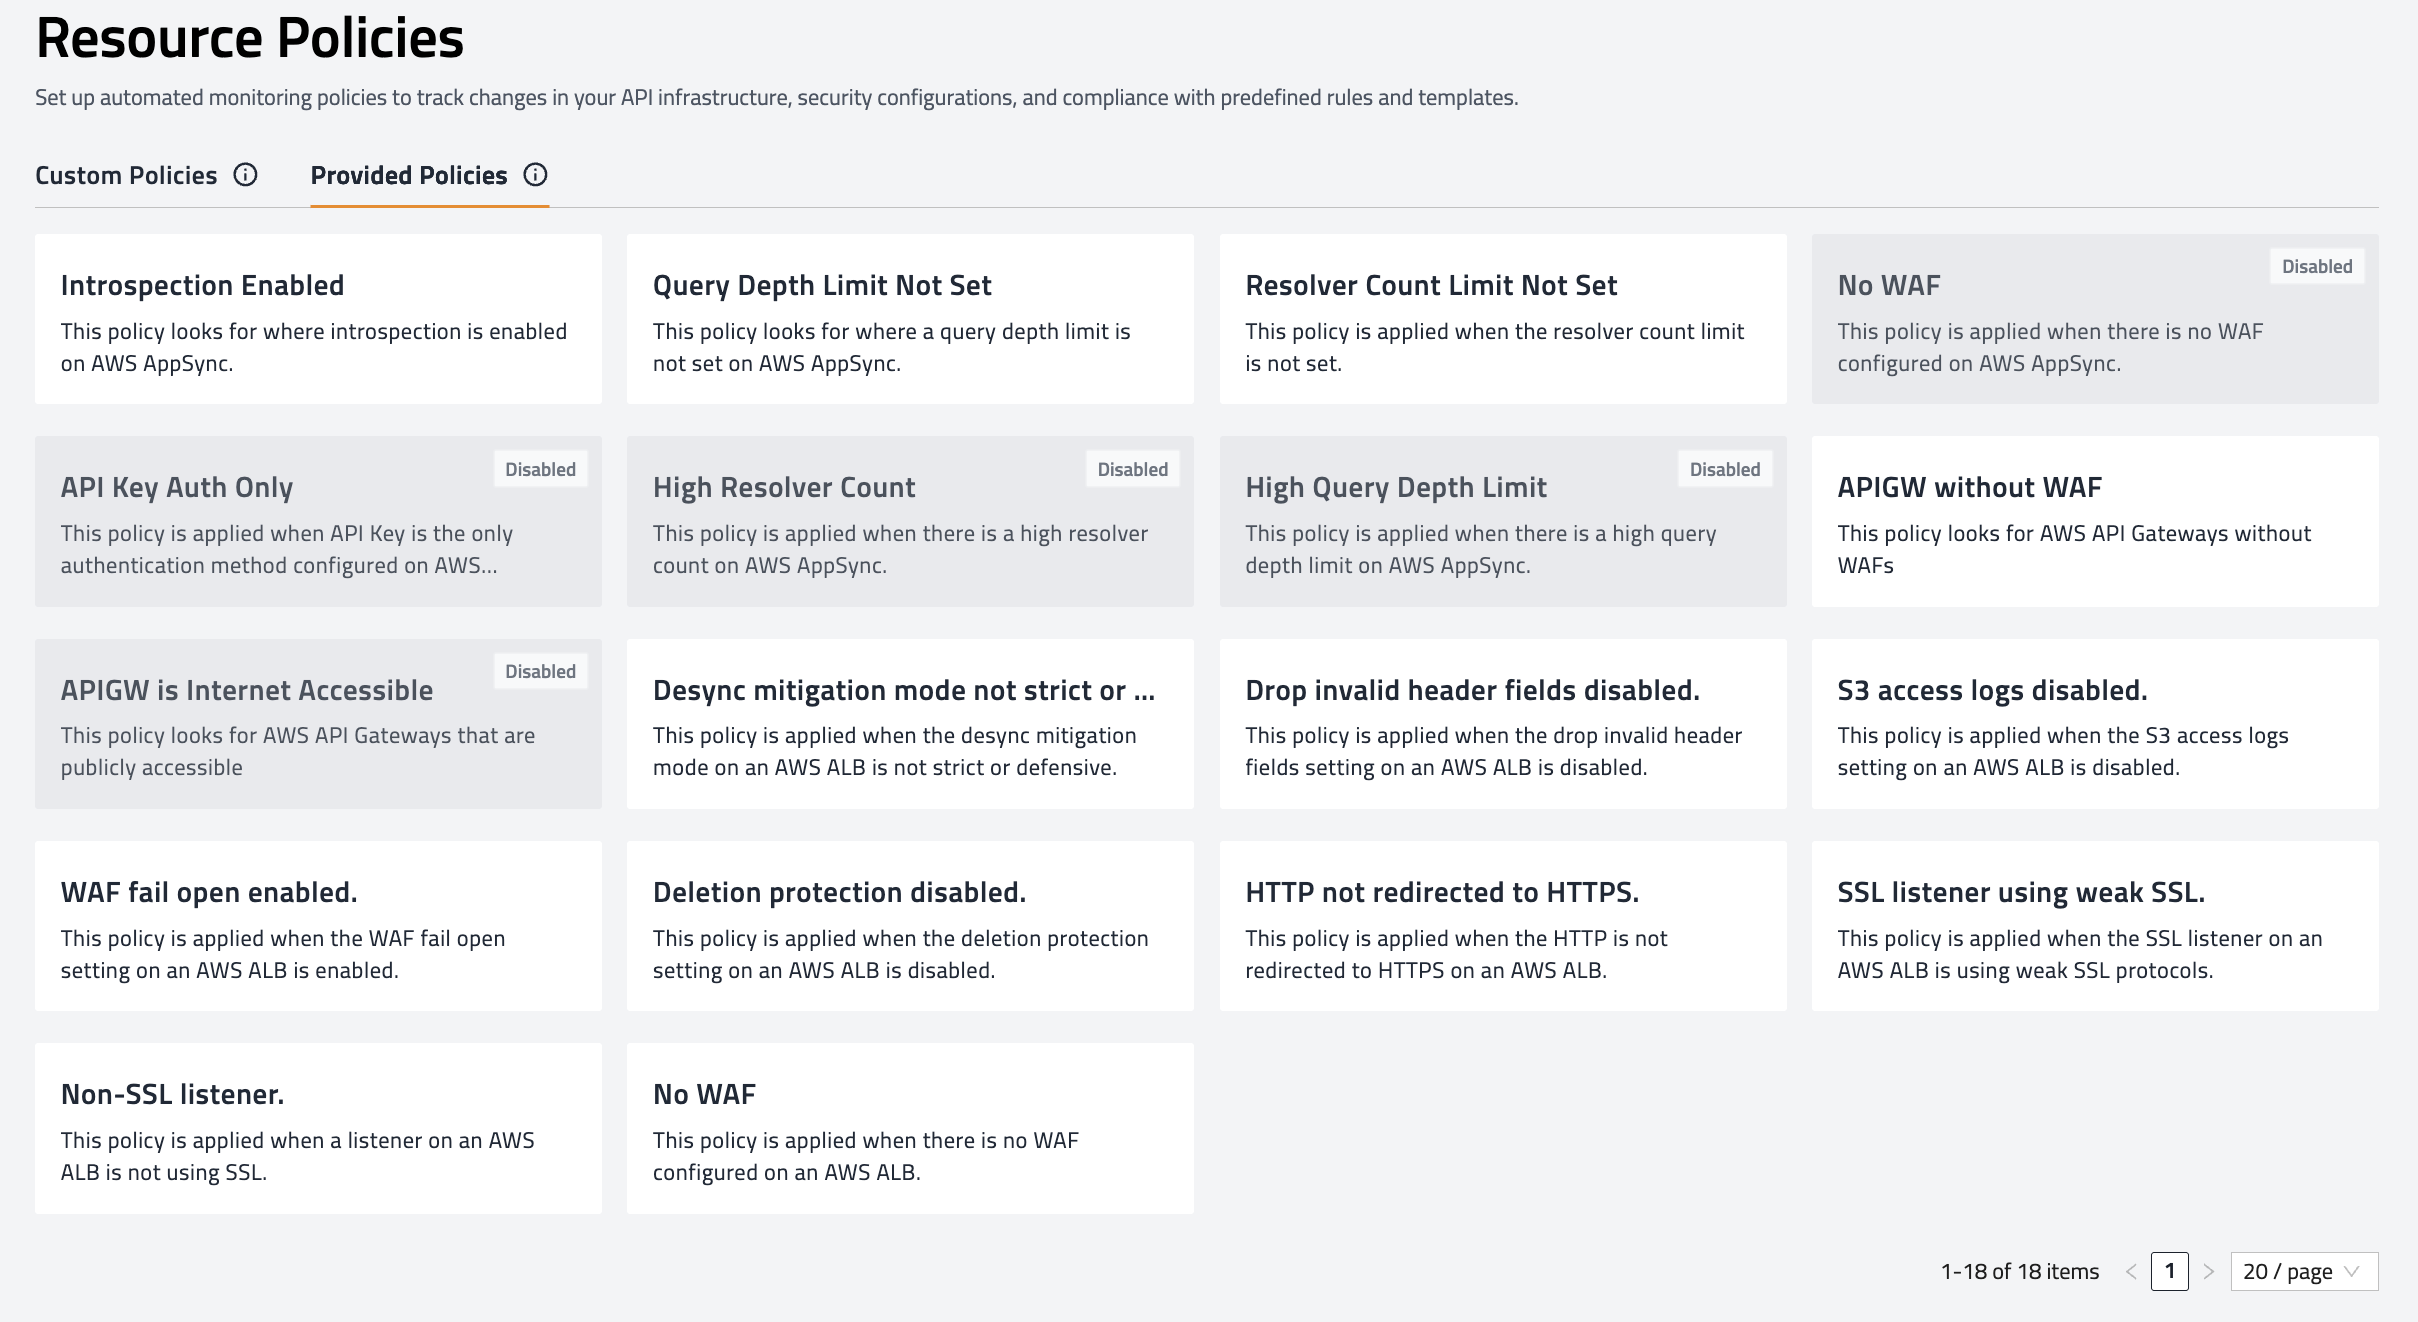Click Disabled badge on No WAF AppSync card

coord(2316,267)
